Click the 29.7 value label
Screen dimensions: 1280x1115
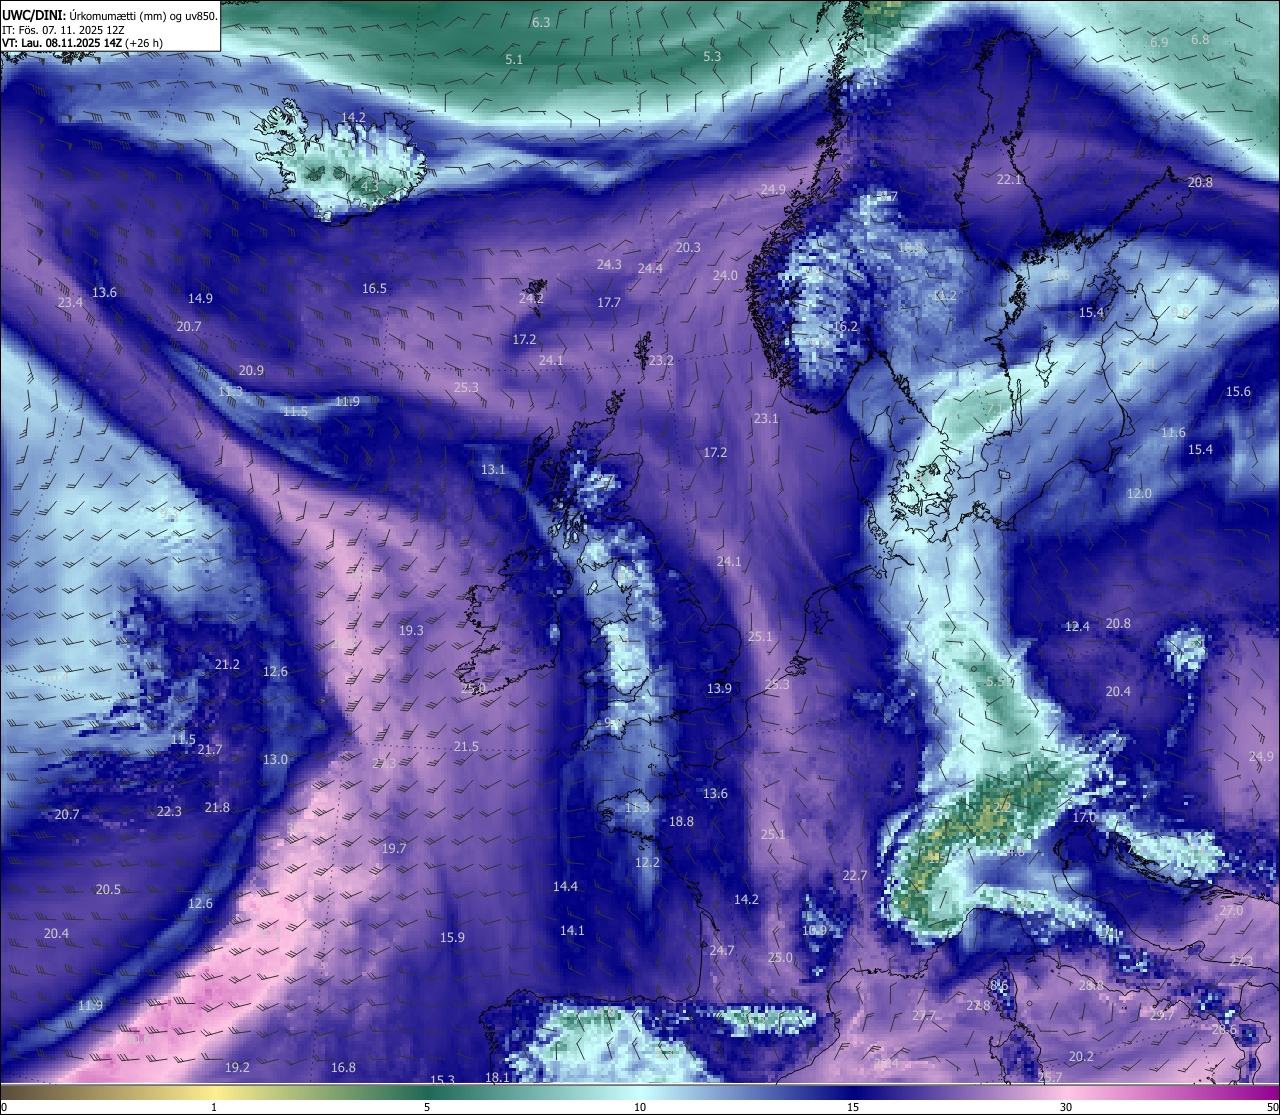pos(1162,1015)
